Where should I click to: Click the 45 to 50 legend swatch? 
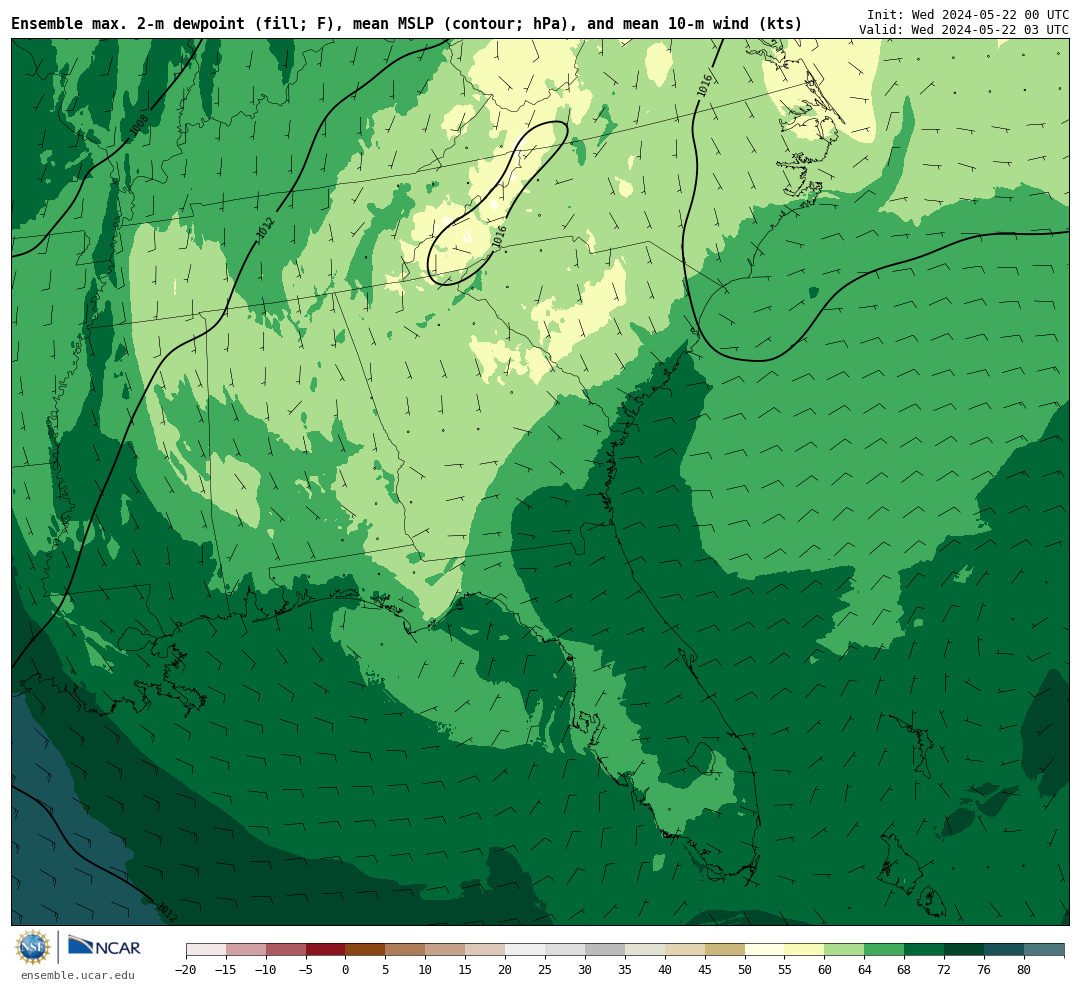click(725, 950)
